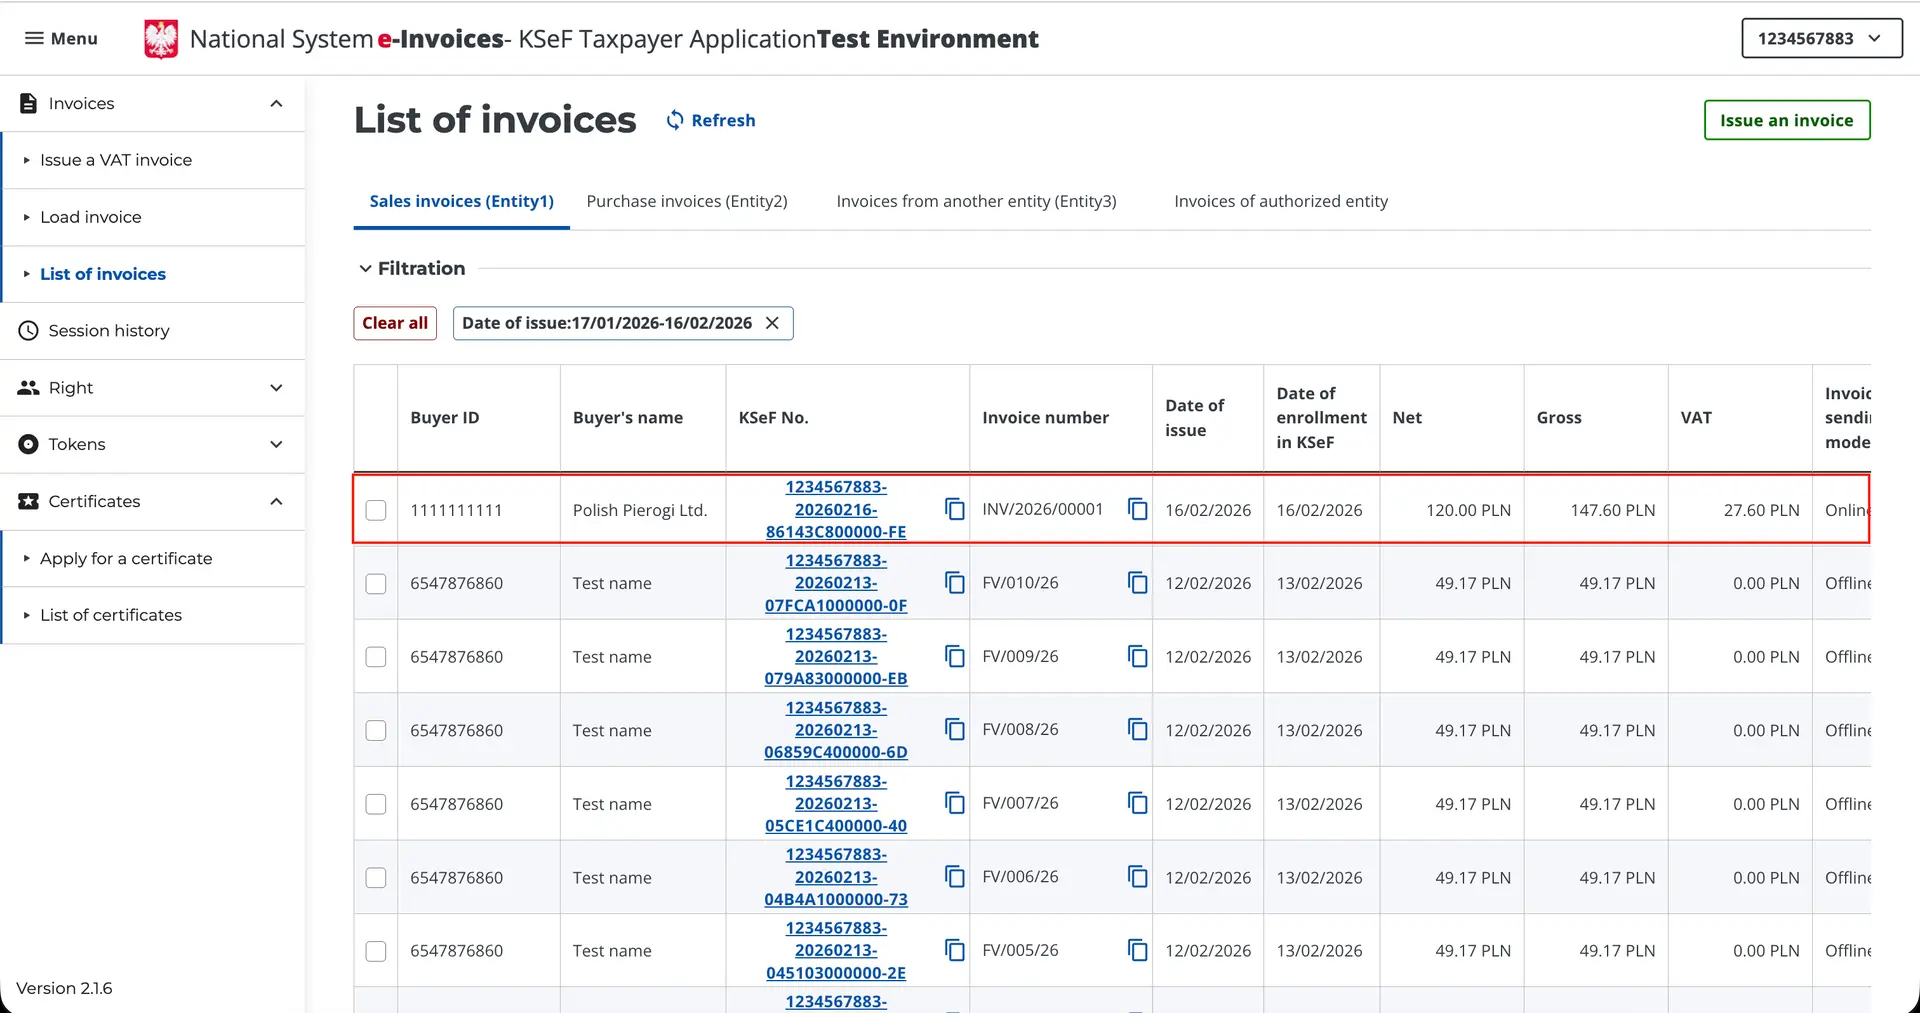This screenshot has height=1013, width=1920.
Task: Copy invoice number FV/010/26
Action: point(1137,583)
